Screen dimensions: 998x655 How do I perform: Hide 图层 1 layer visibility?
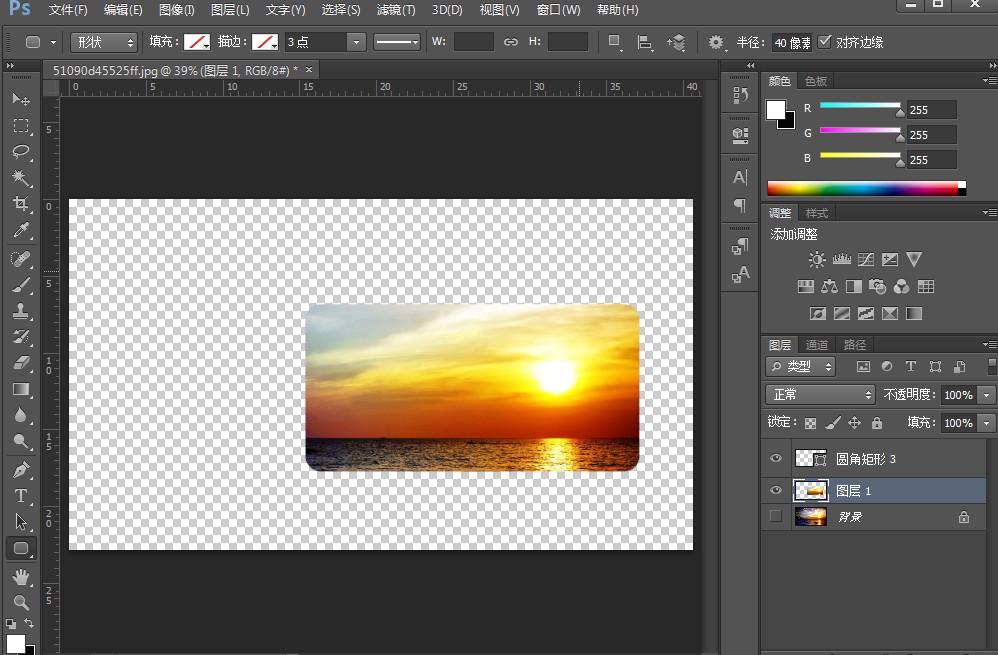point(776,490)
